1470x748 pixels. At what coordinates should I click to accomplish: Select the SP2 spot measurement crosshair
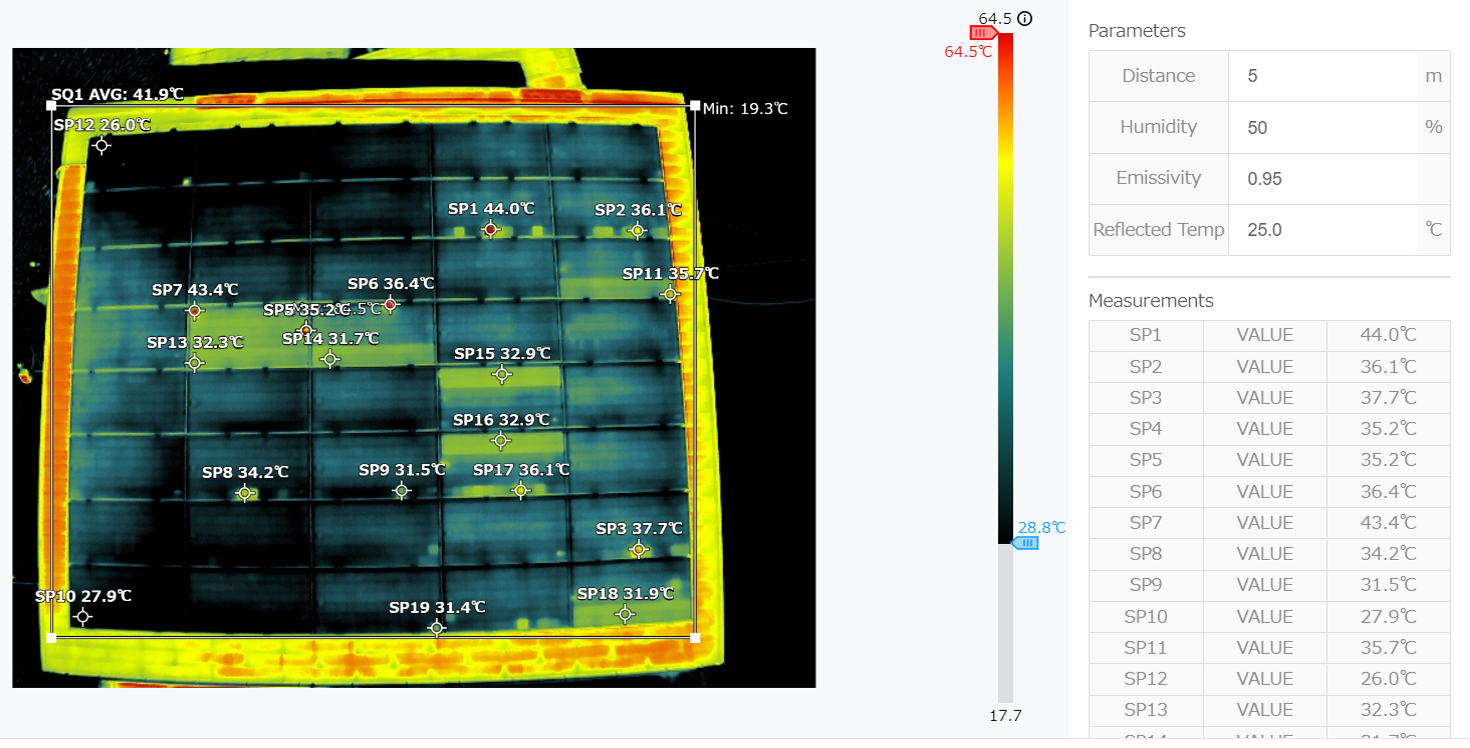(637, 231)
